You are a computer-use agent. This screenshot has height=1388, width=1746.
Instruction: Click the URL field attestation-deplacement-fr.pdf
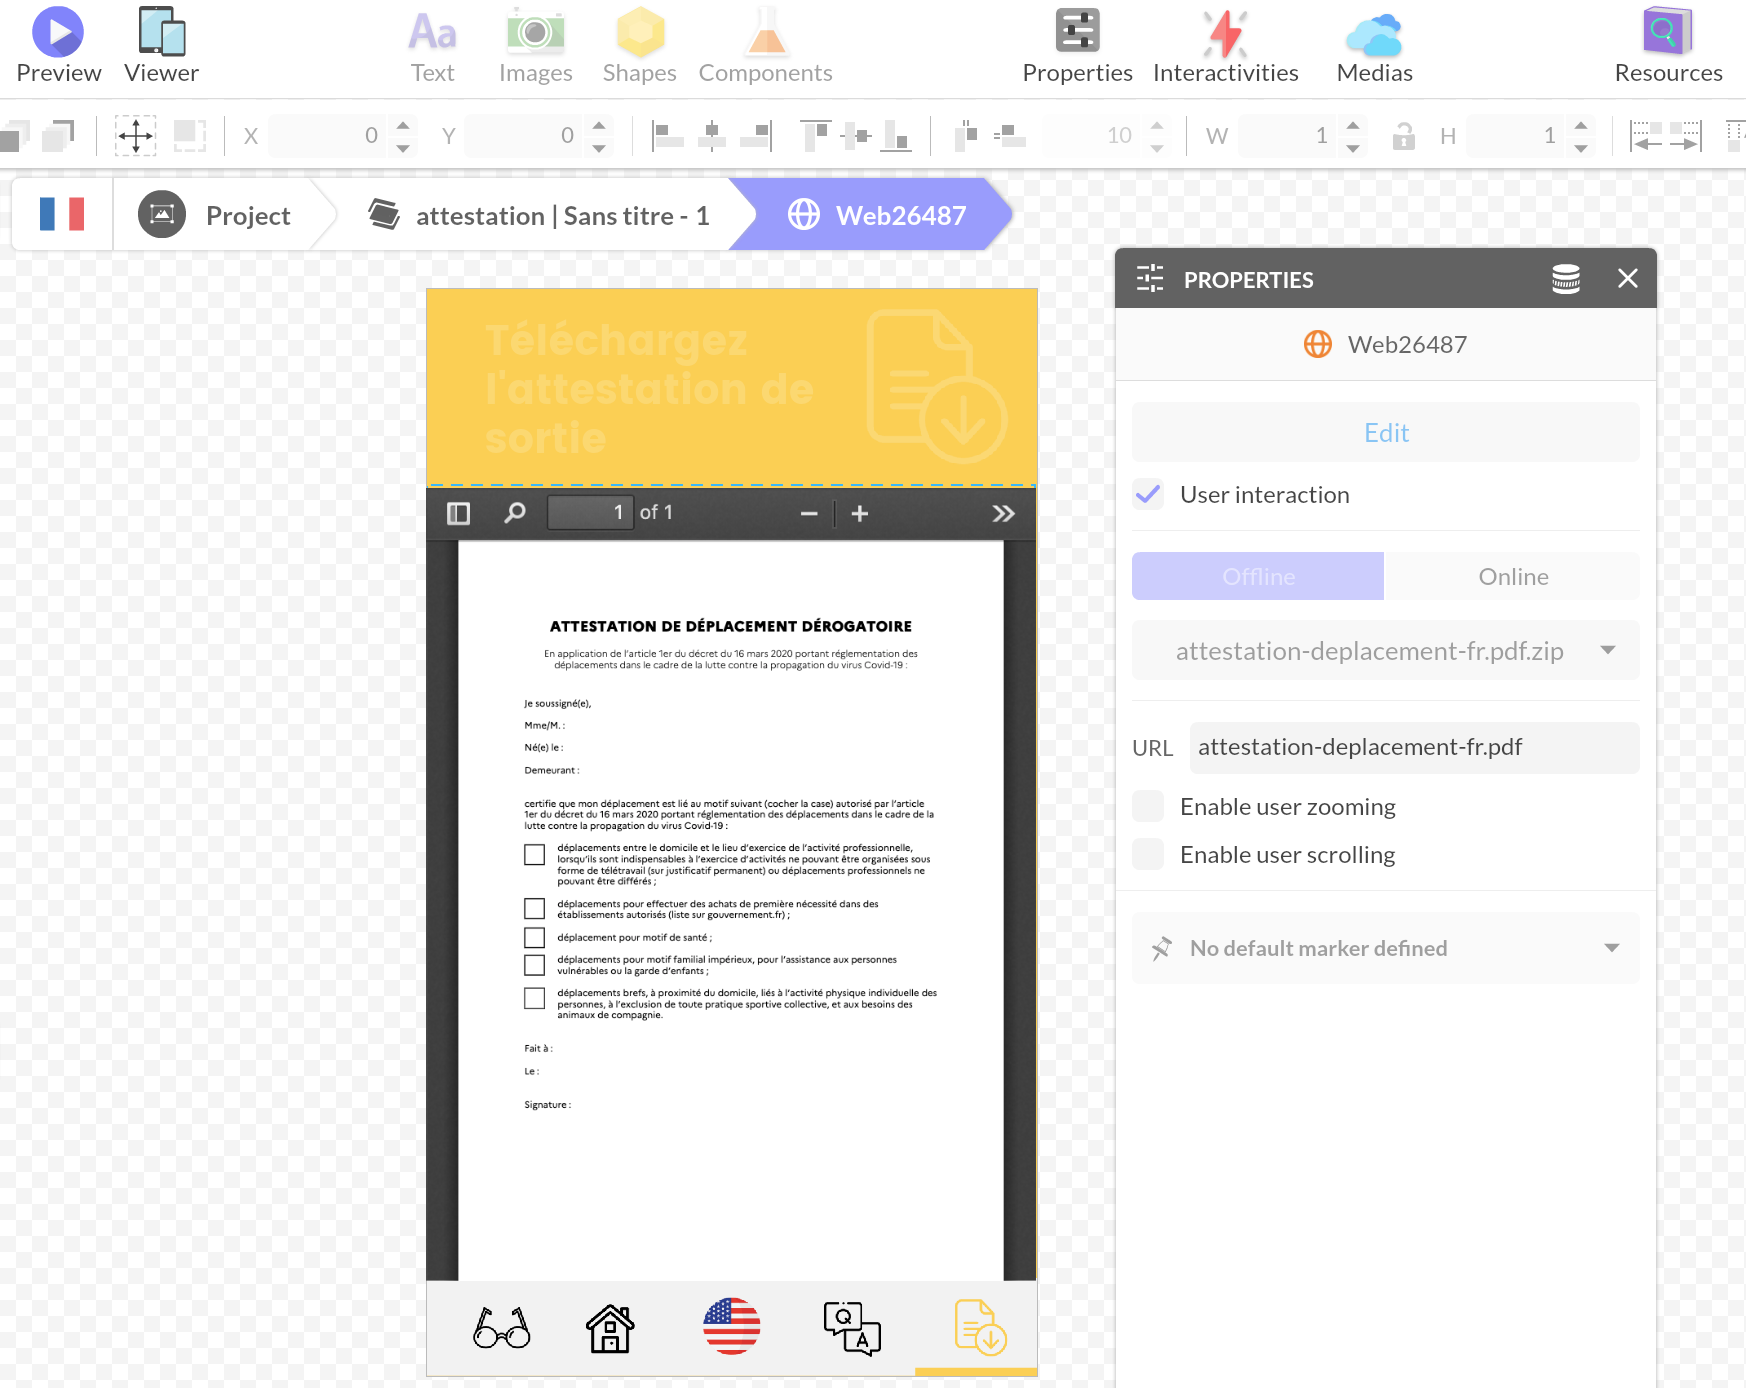(x=1413, y=747)
